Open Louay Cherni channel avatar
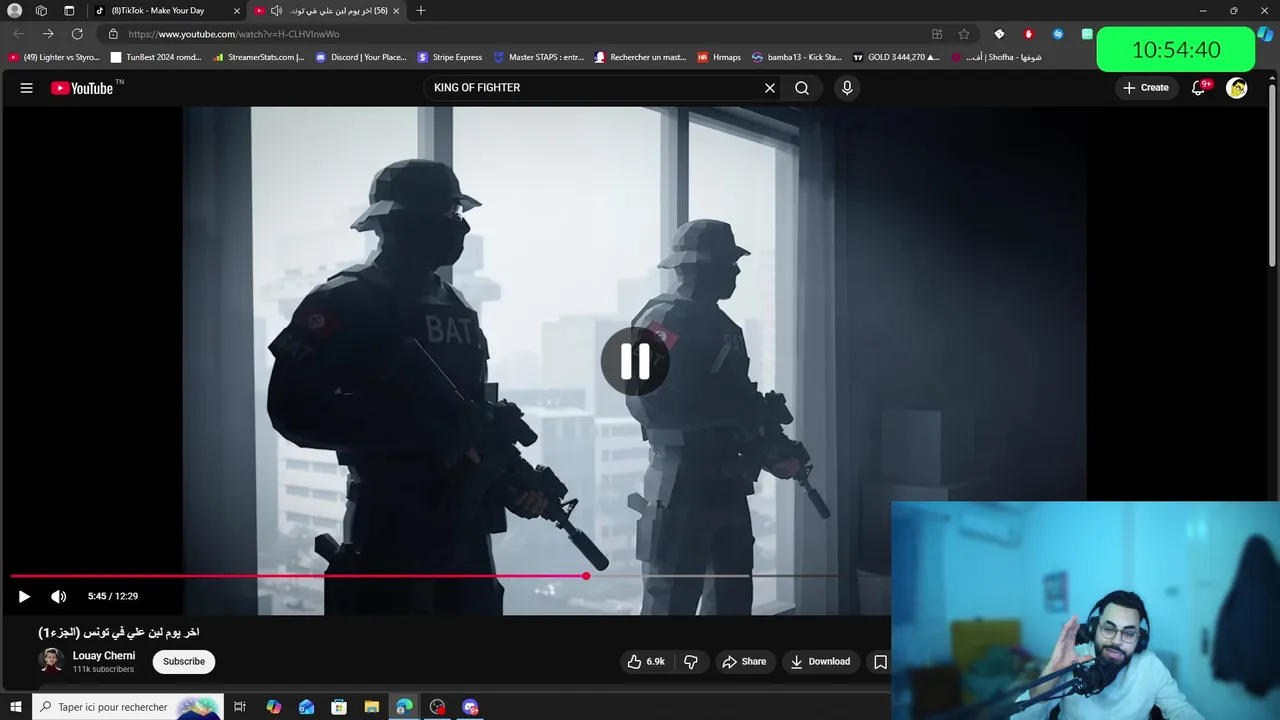1280x720 pixels. point(51,661)
